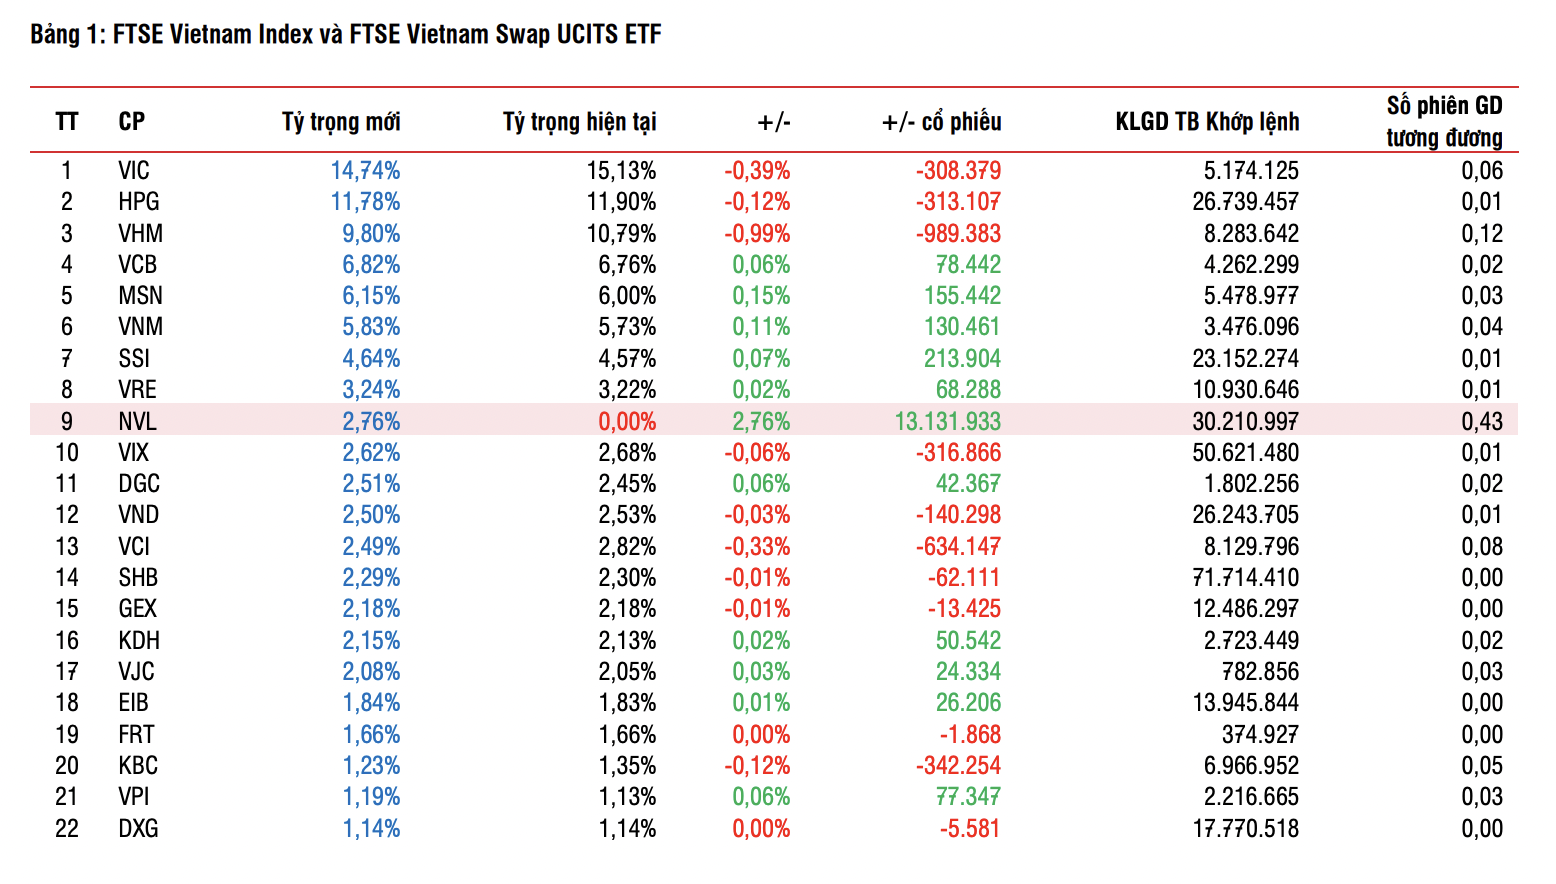Select the DXG ticker in last row
The width and height of the screenshot is (1556, 884).
coord(138,829)
